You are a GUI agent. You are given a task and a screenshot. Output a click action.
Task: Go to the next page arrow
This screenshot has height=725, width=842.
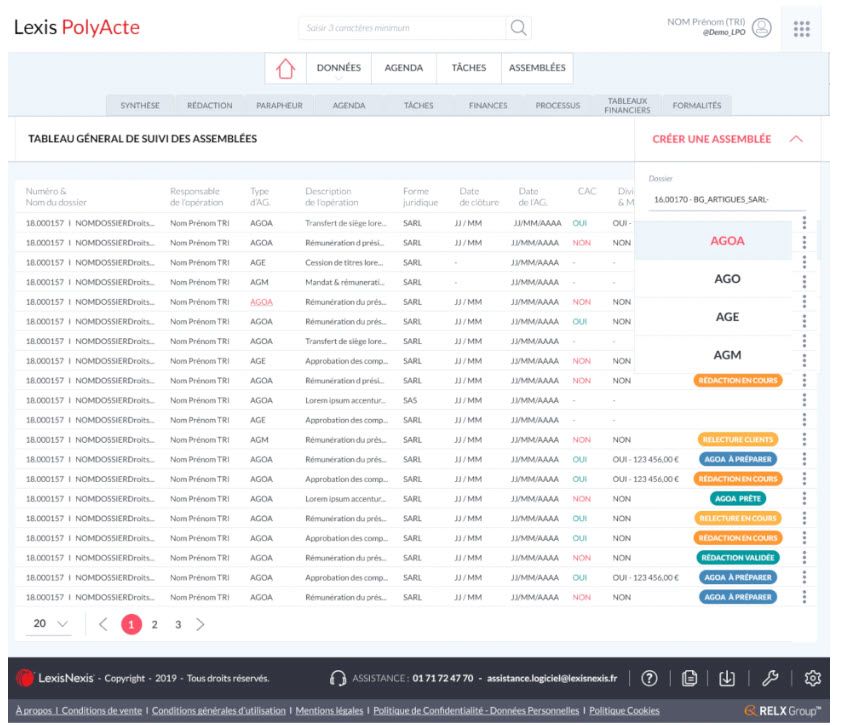point(200,624)
